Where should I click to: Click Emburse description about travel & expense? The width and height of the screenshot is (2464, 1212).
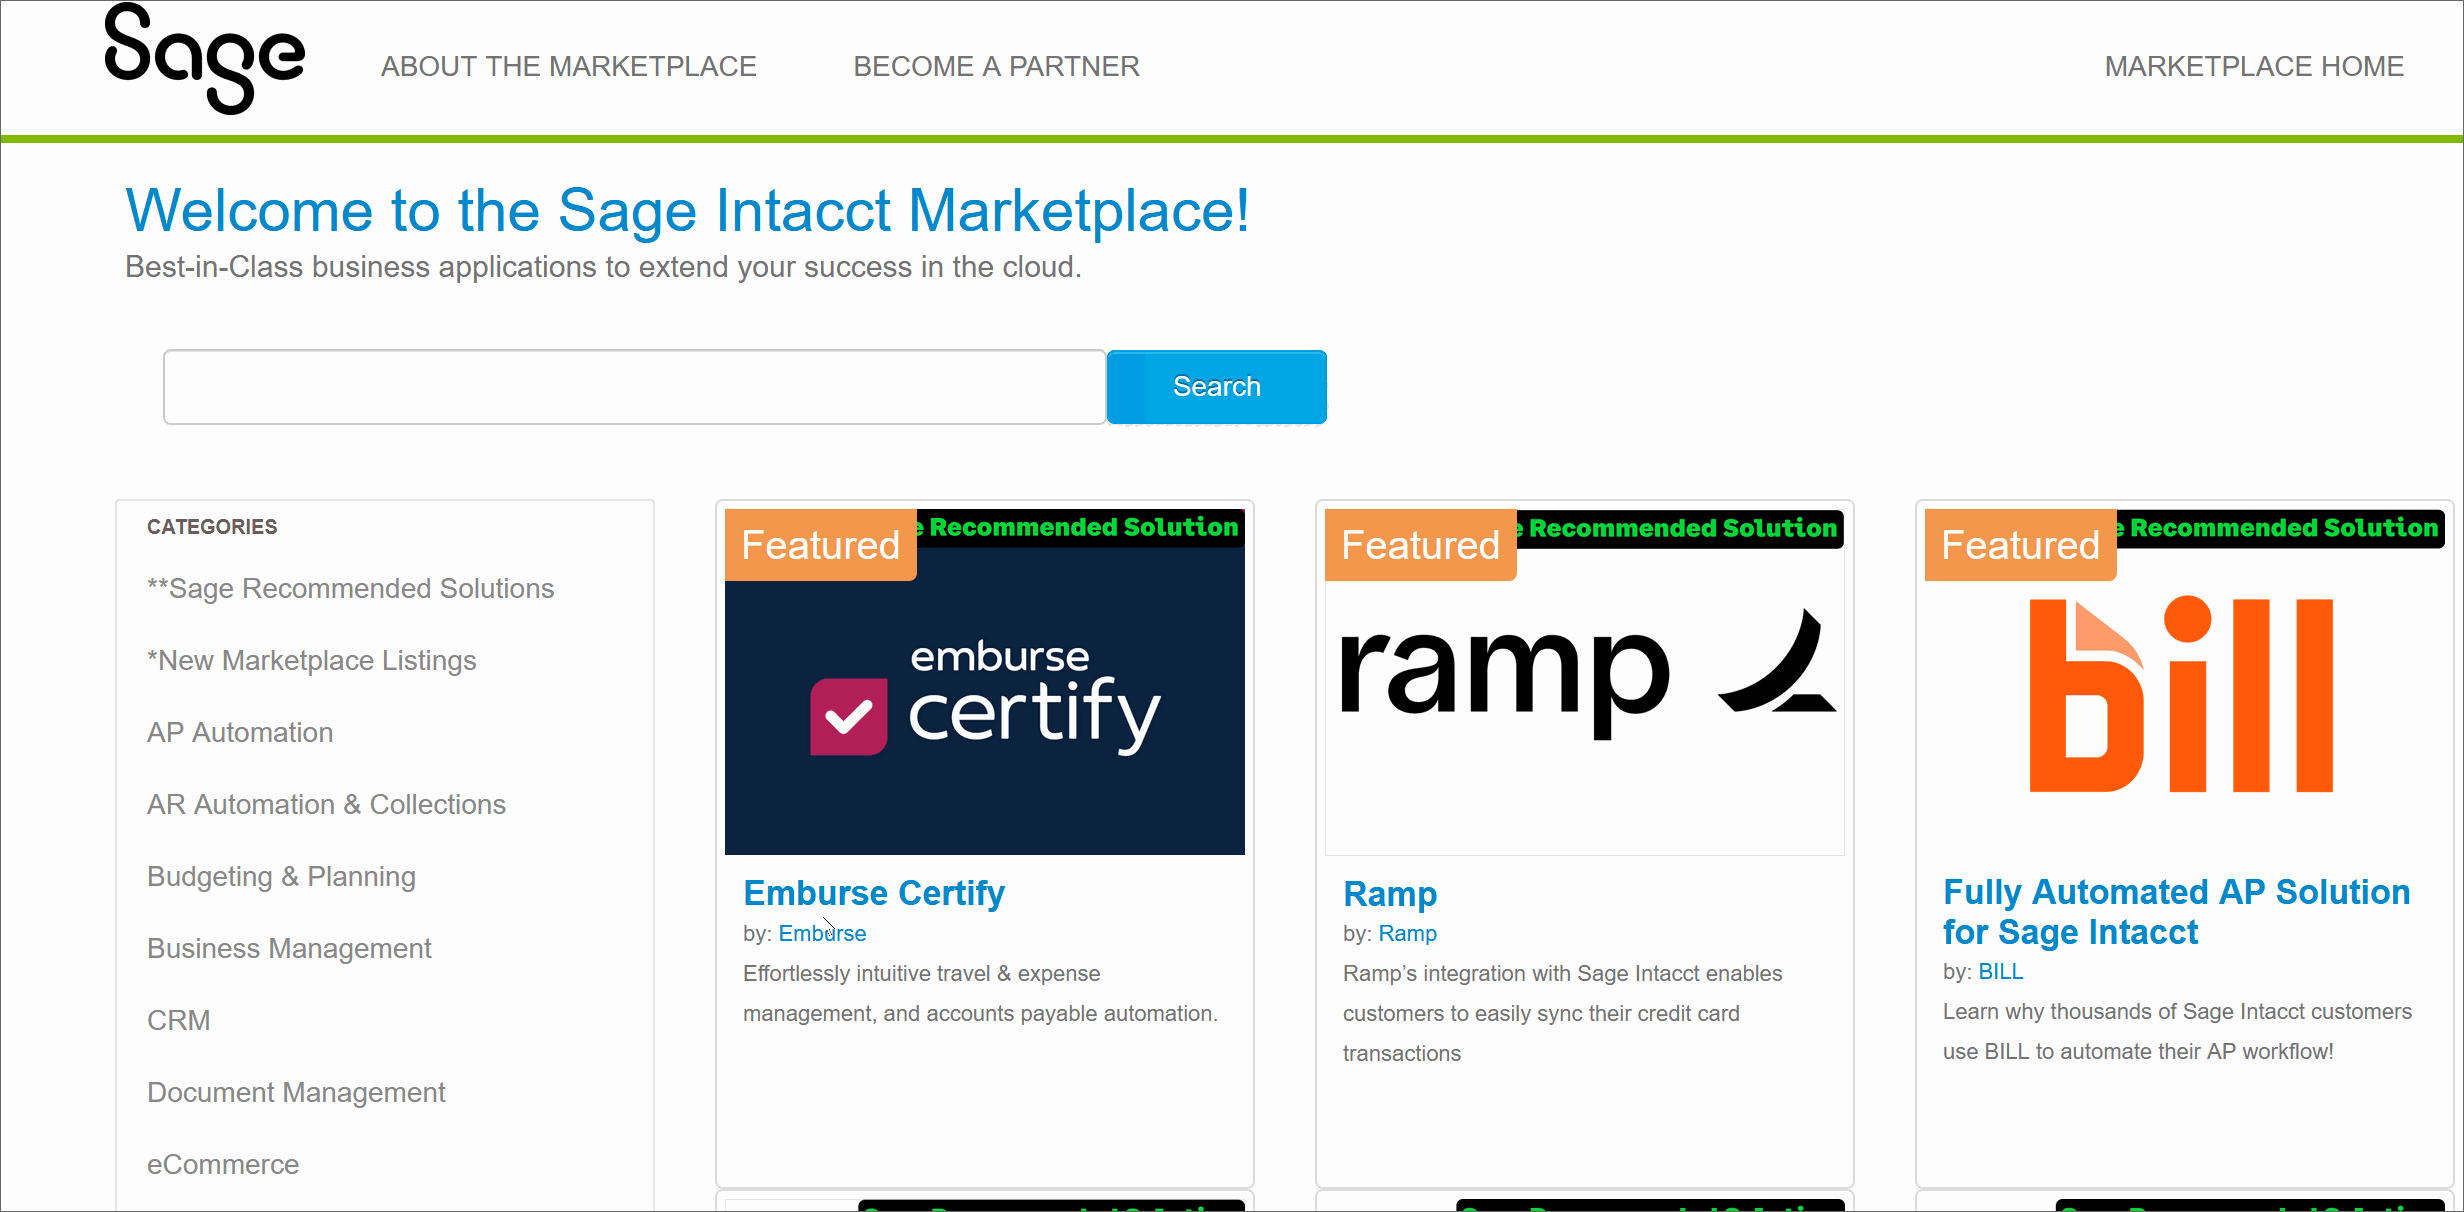[980, 993]
